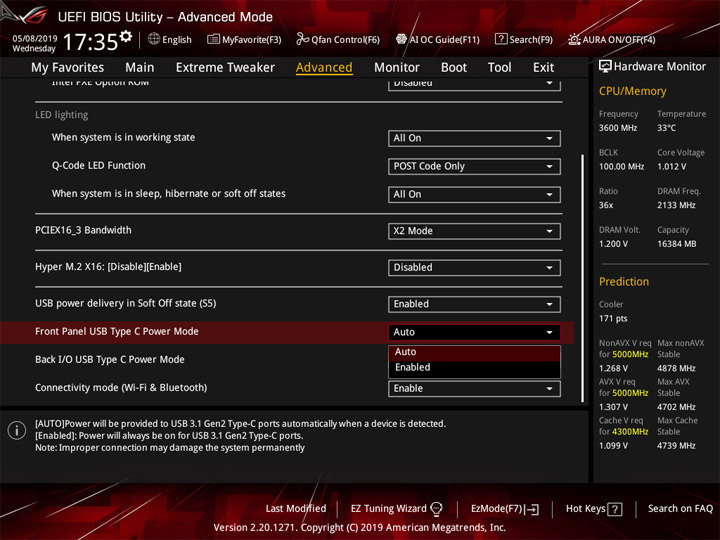Image resolution: width=720 pixels, height=540 pixels.
Task: Click the EZ Tuning Wizard text
Action: pyautogui.click(x=388, y=509)
